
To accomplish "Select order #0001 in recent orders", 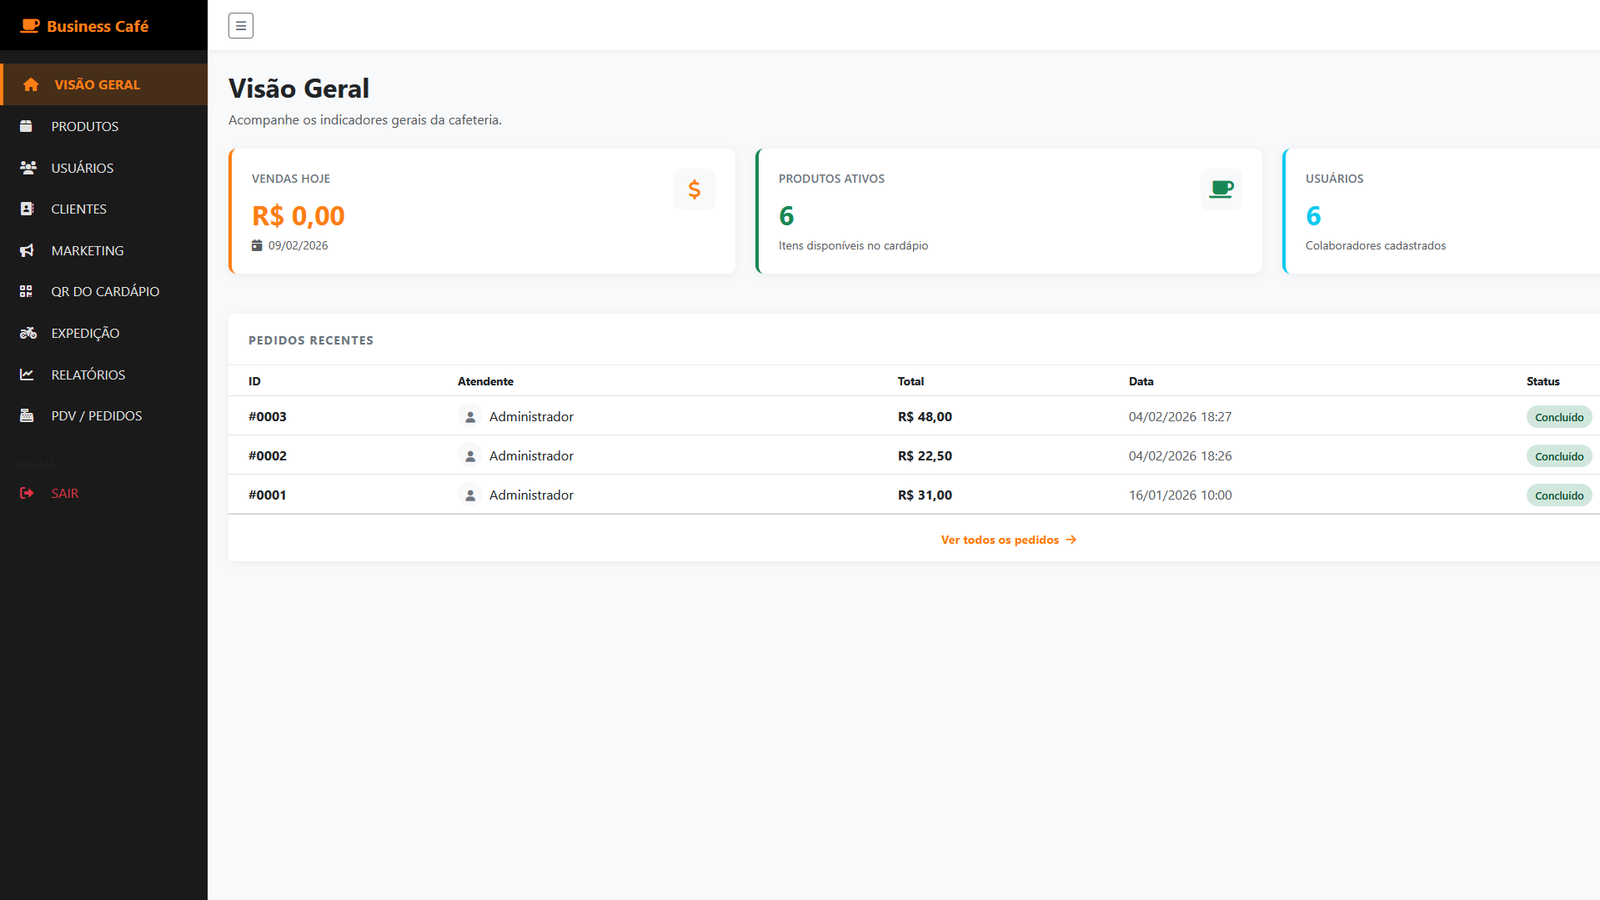I will [x=267, y=494].
